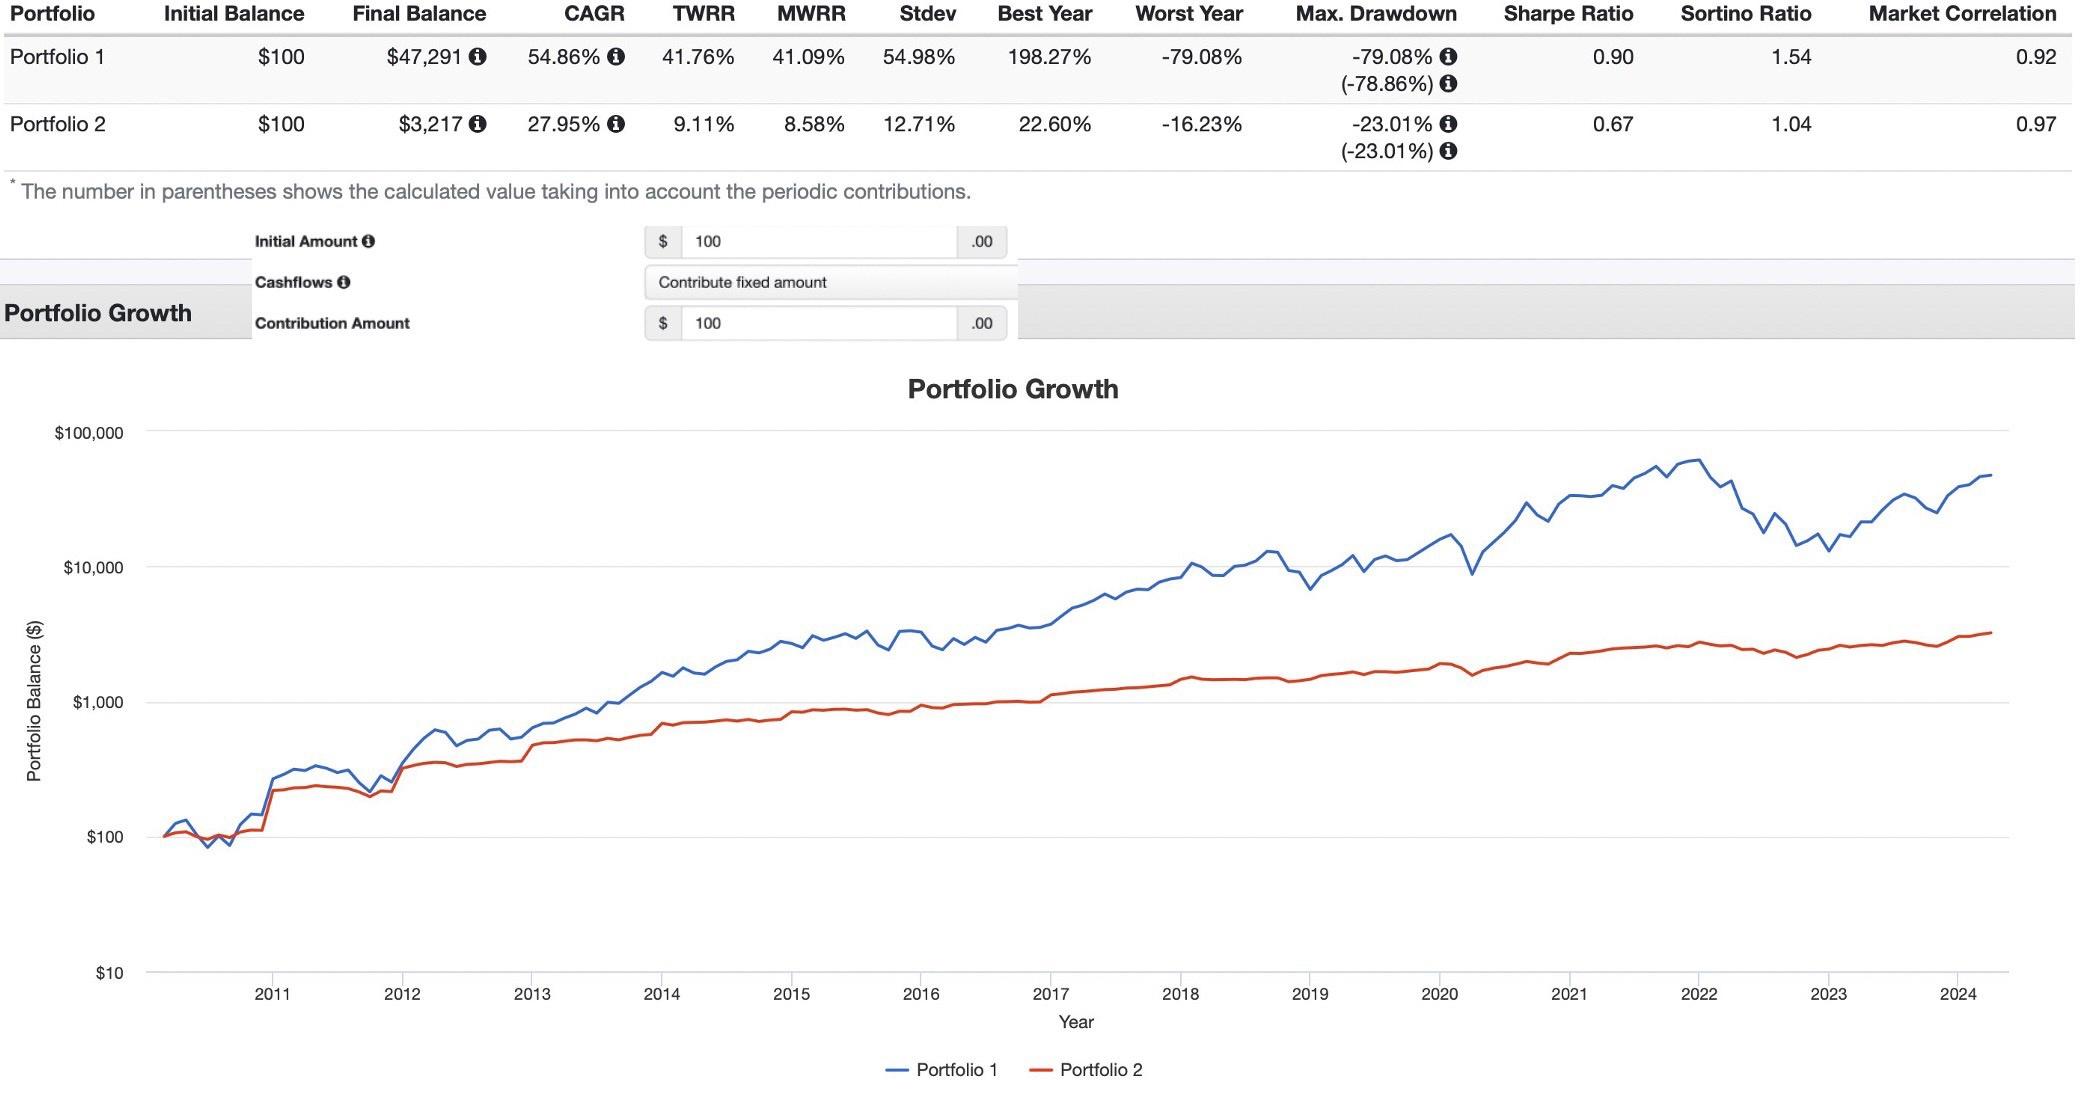Click info icon next to $47,291 final balance

478,57
